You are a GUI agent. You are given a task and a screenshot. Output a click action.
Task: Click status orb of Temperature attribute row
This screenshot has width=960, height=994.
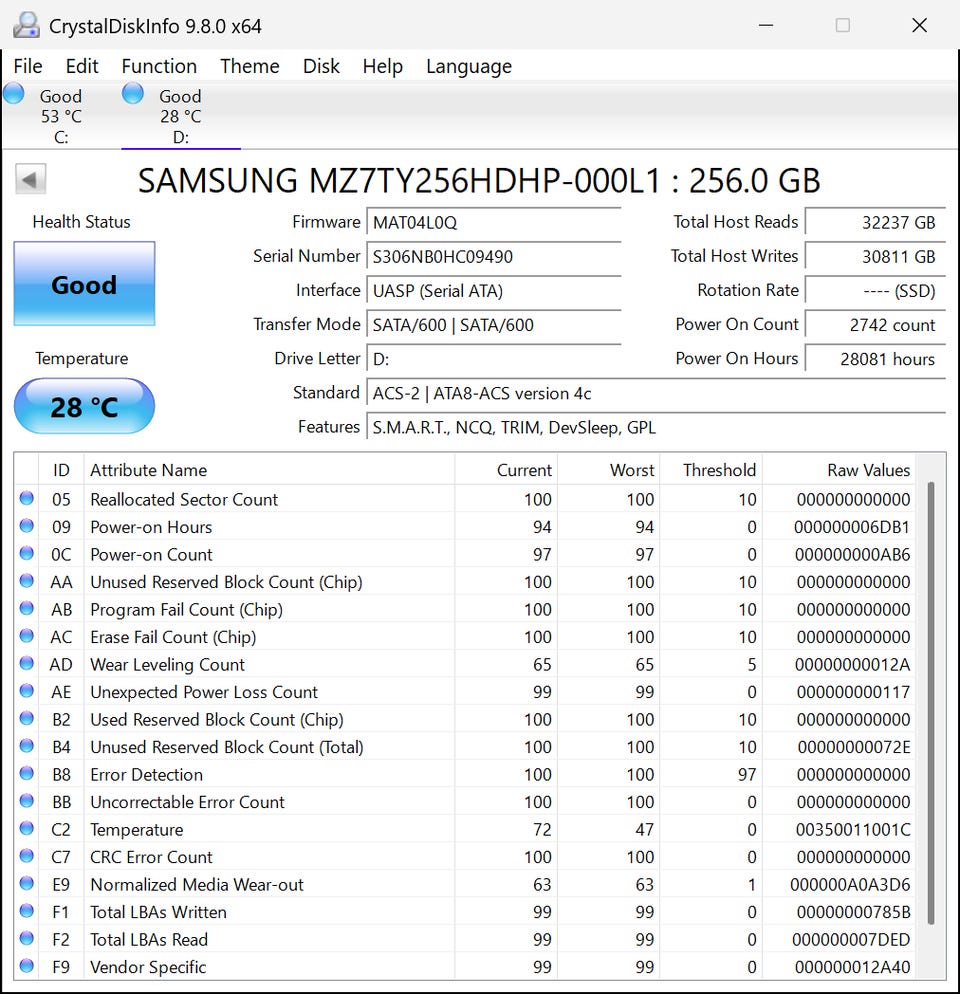[x=27, y=828]
